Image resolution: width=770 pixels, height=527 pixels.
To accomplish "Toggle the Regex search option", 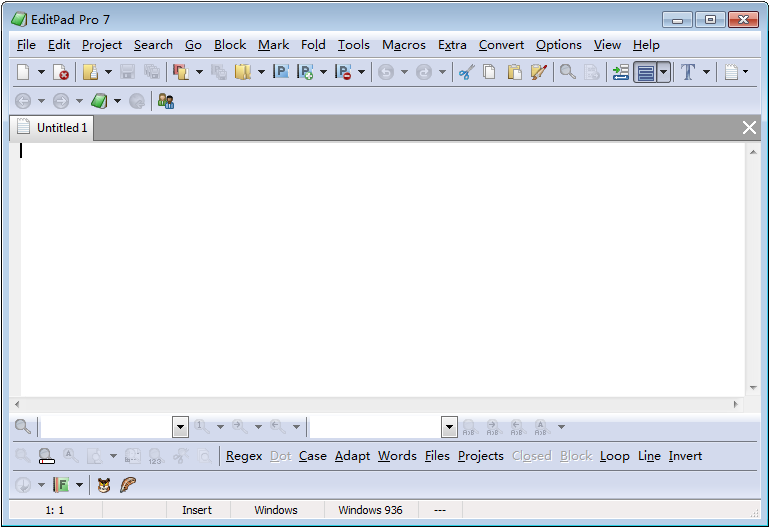I will 244,456.
